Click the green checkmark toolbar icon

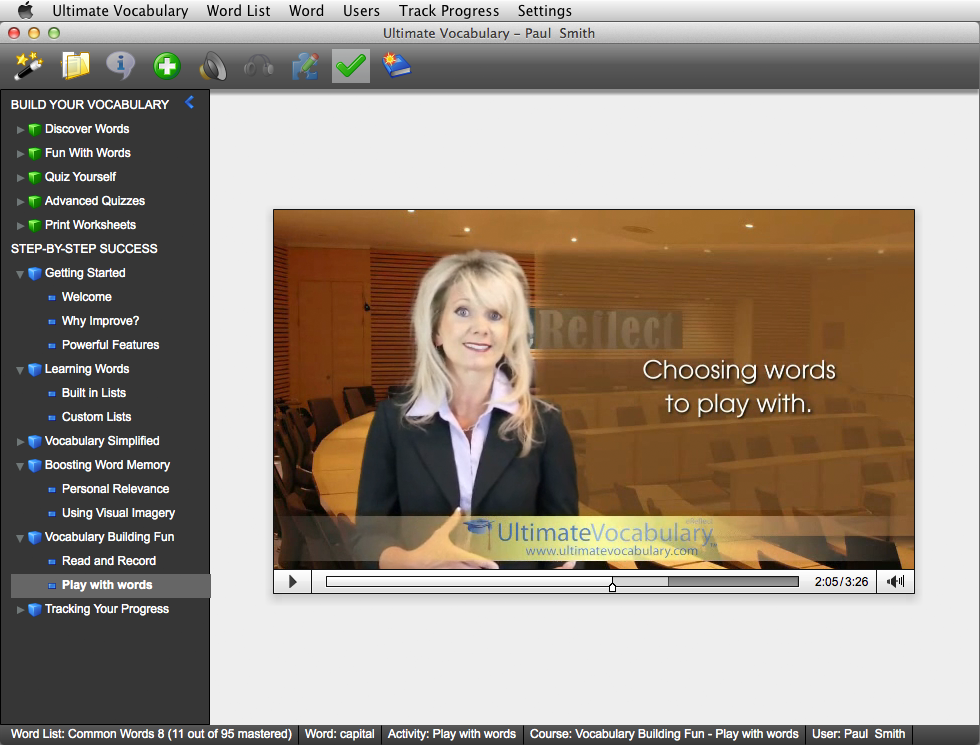click(351, 67)
